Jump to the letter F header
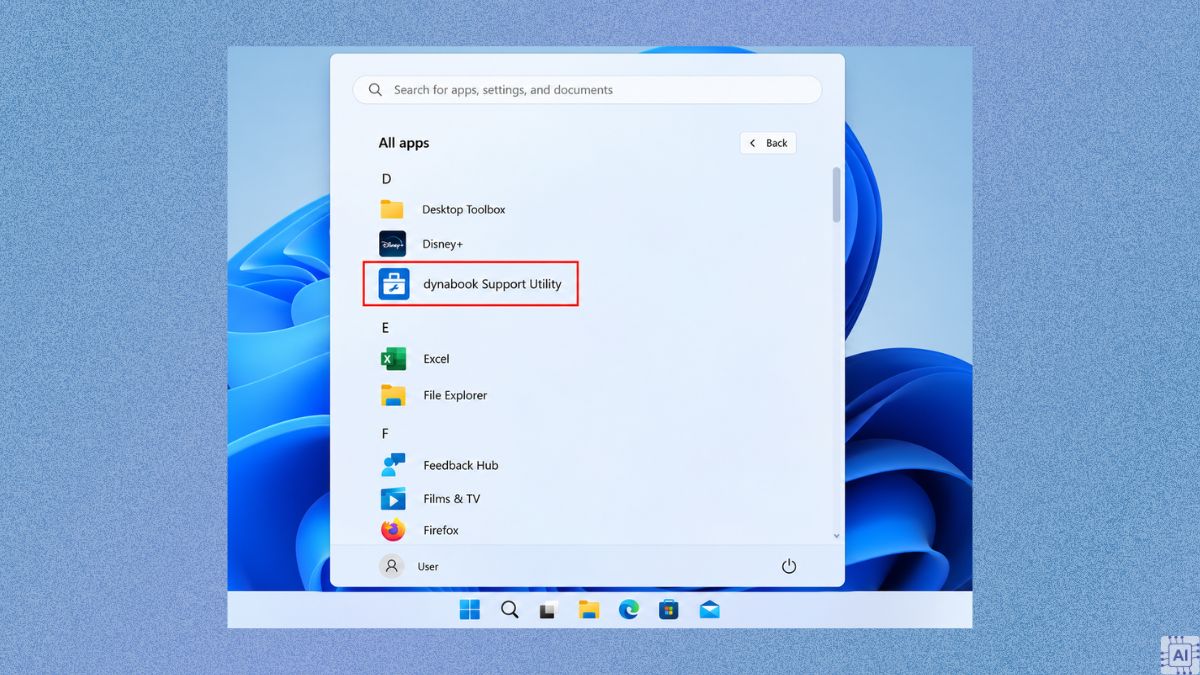 coord(385,434)
